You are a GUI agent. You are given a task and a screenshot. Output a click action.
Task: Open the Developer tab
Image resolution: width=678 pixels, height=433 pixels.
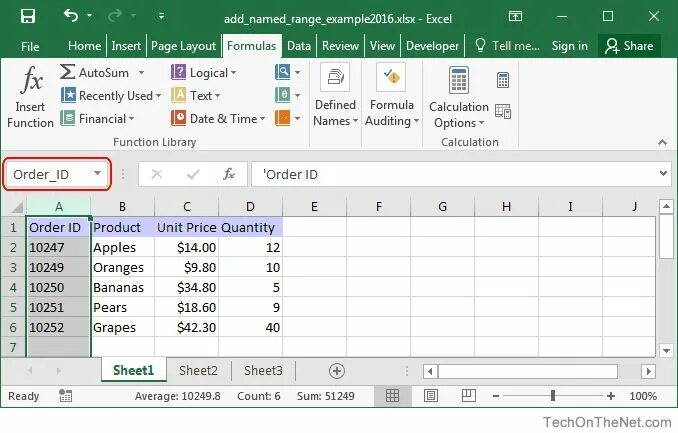(432, 46)
